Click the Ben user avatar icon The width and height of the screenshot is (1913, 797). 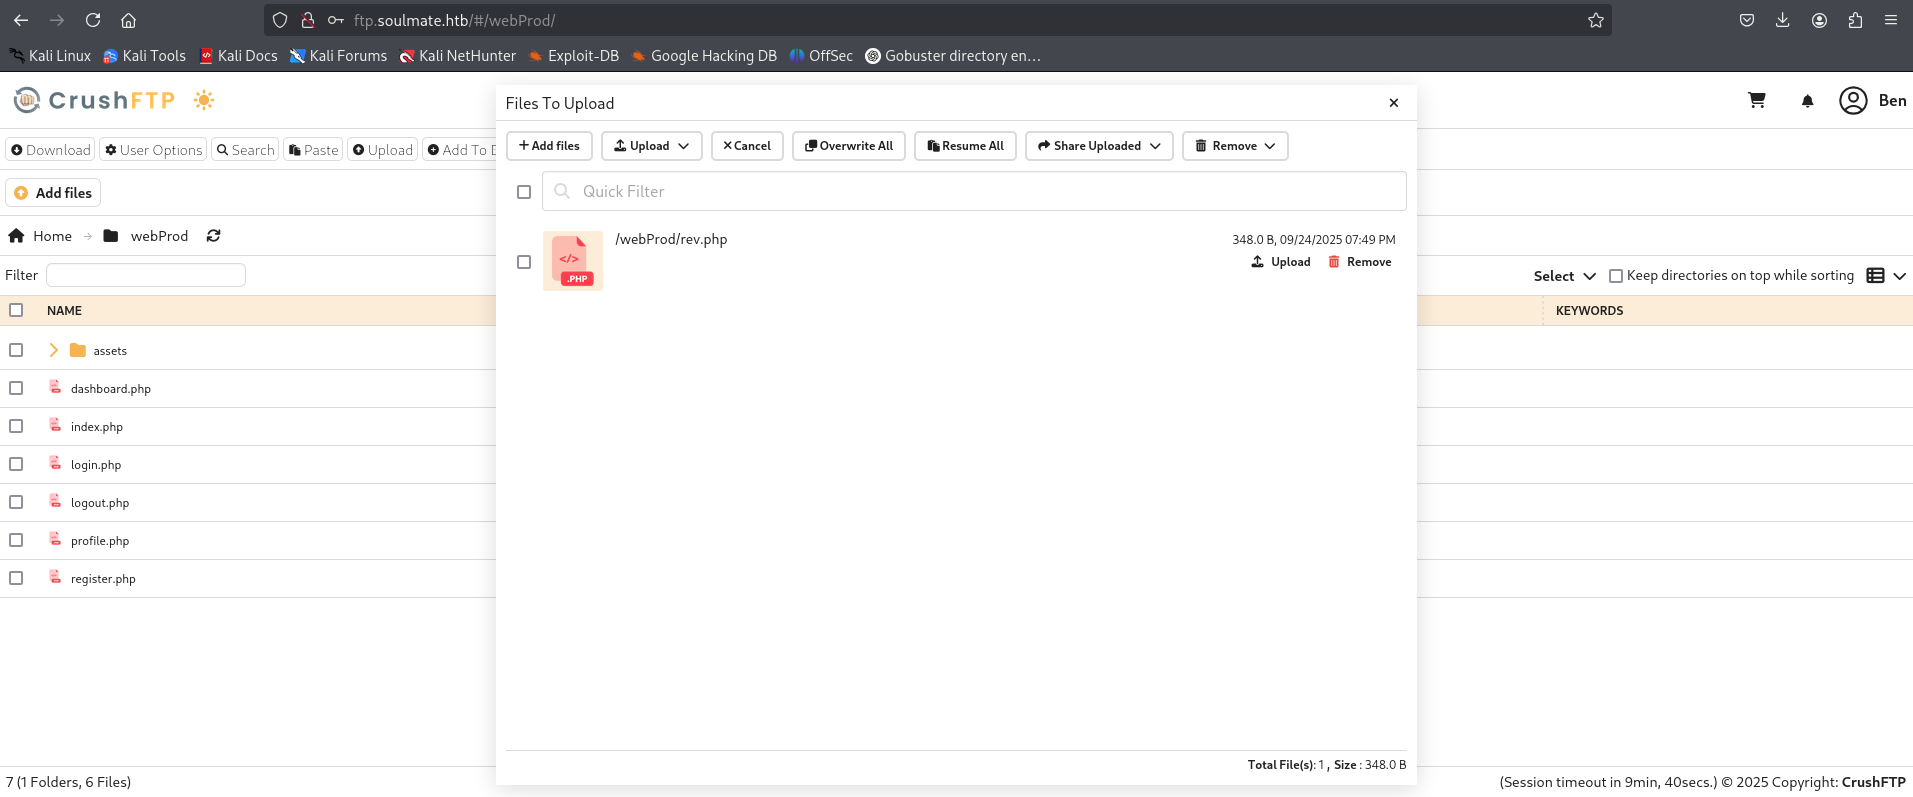[1853, 101]
